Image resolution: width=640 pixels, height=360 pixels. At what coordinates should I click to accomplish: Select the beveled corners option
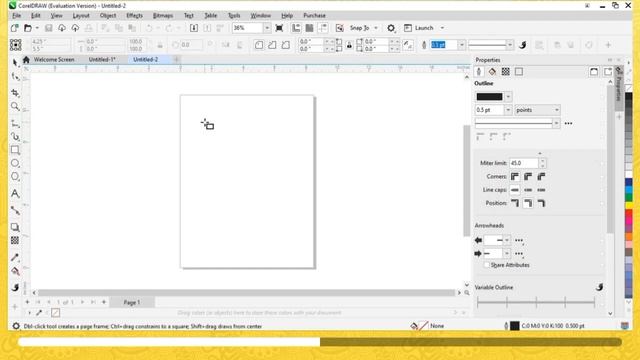(x=541, y=176)
